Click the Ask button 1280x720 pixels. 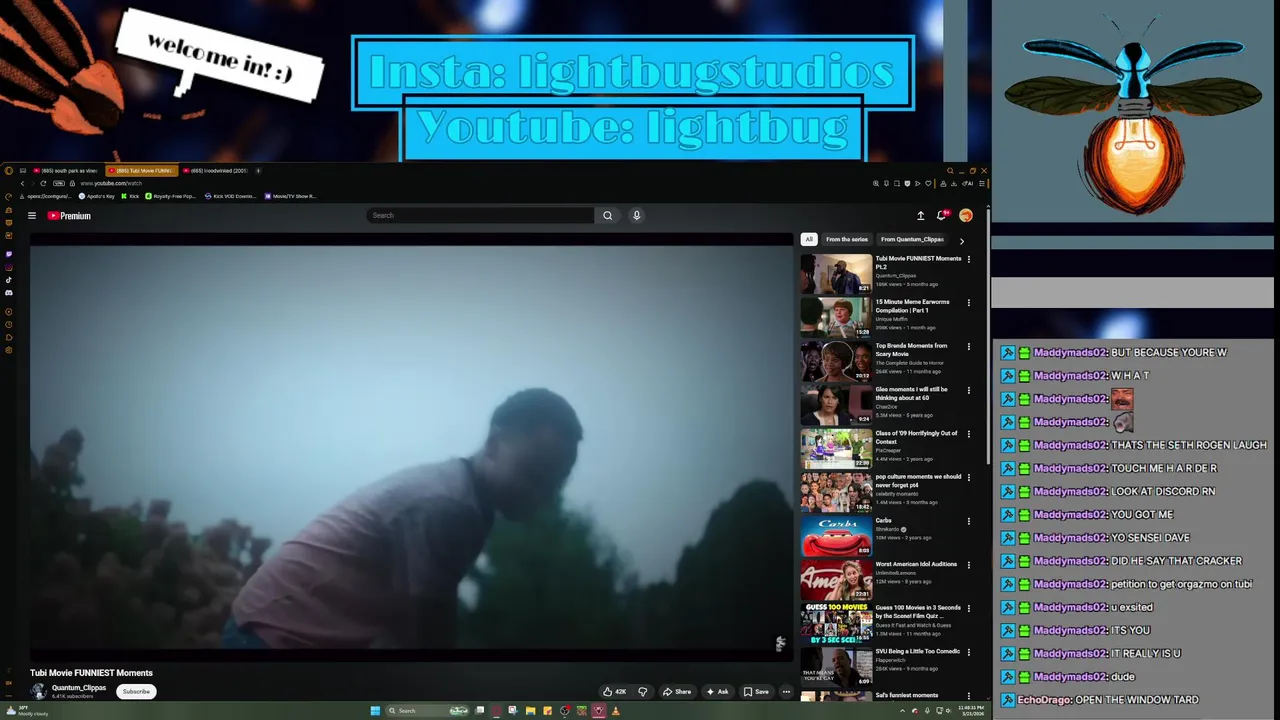[717, 691]
